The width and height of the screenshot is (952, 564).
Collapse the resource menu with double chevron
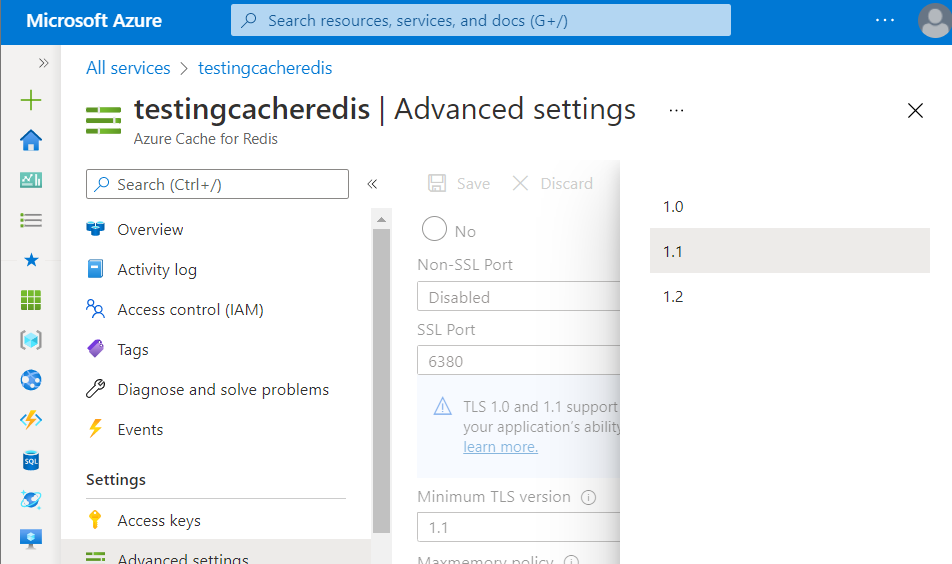coord(372,184)
